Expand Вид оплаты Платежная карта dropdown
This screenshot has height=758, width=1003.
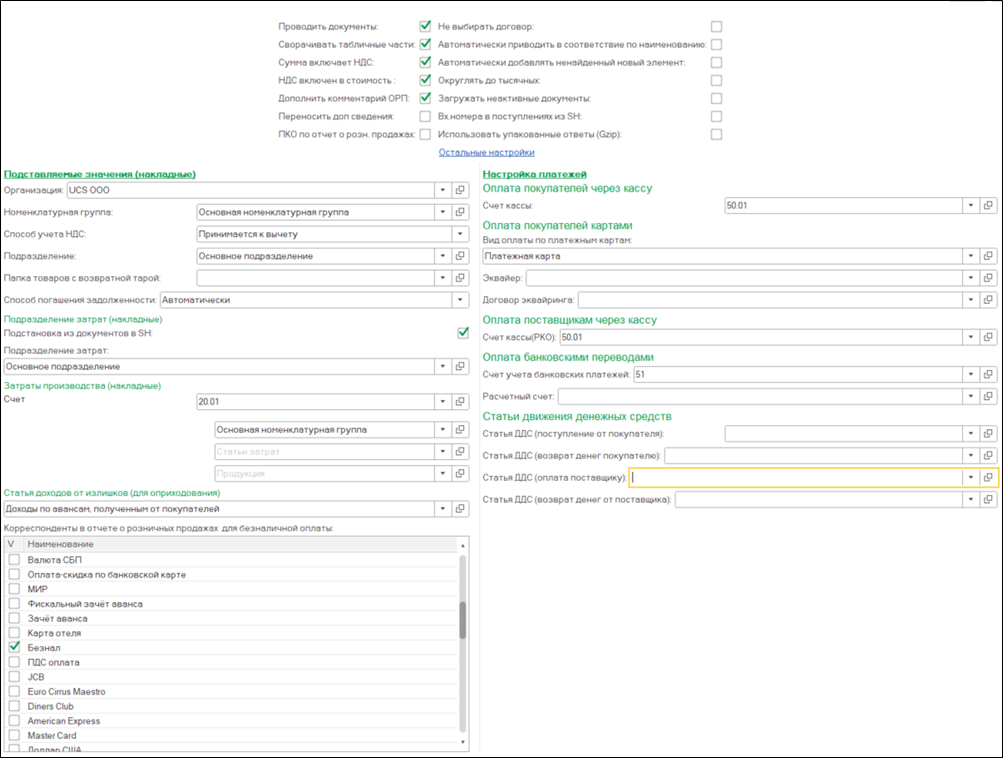coord(970,256)
